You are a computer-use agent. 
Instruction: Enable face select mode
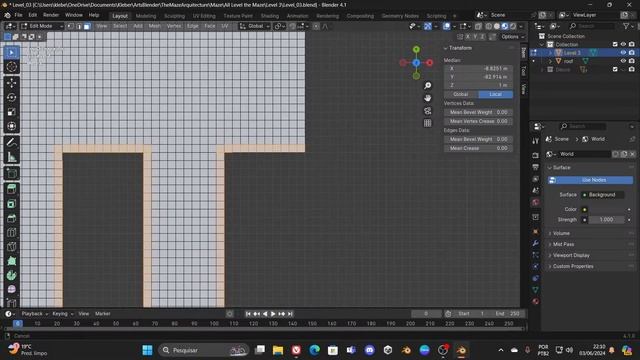87,26
